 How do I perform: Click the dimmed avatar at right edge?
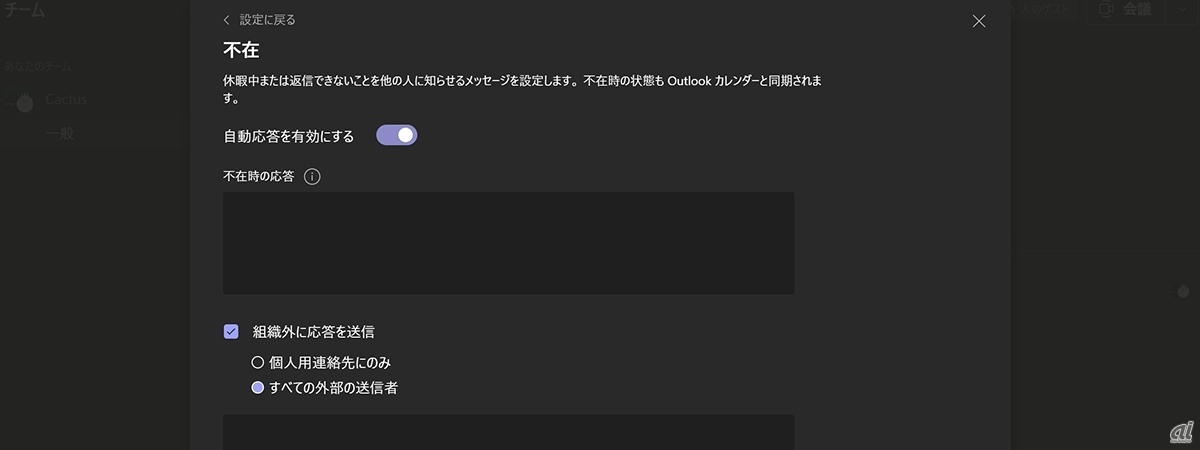click(x=1184, y=291)
